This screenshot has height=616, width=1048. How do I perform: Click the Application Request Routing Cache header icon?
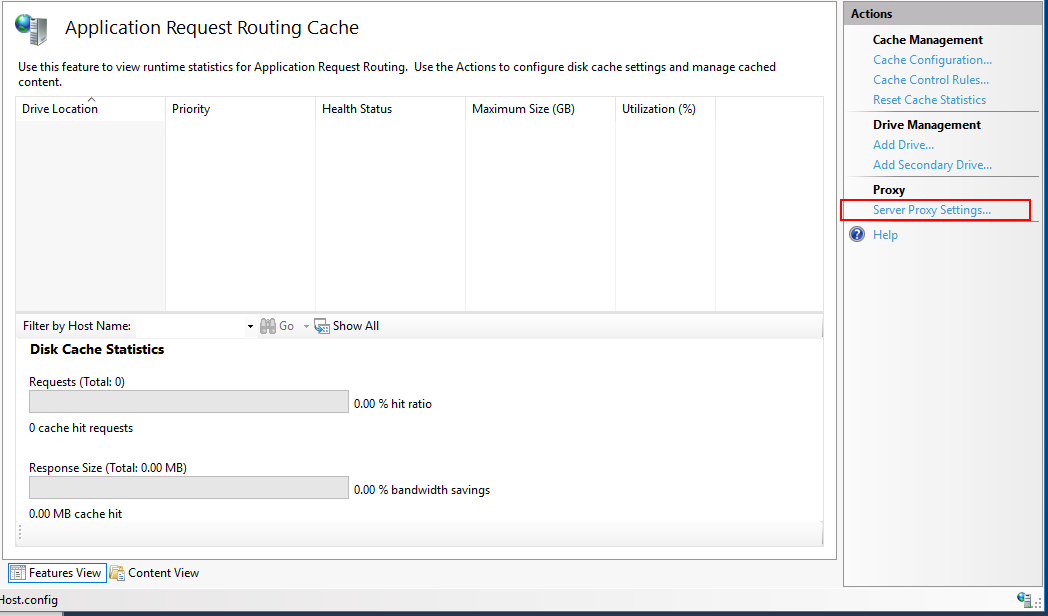coord(32,28)
